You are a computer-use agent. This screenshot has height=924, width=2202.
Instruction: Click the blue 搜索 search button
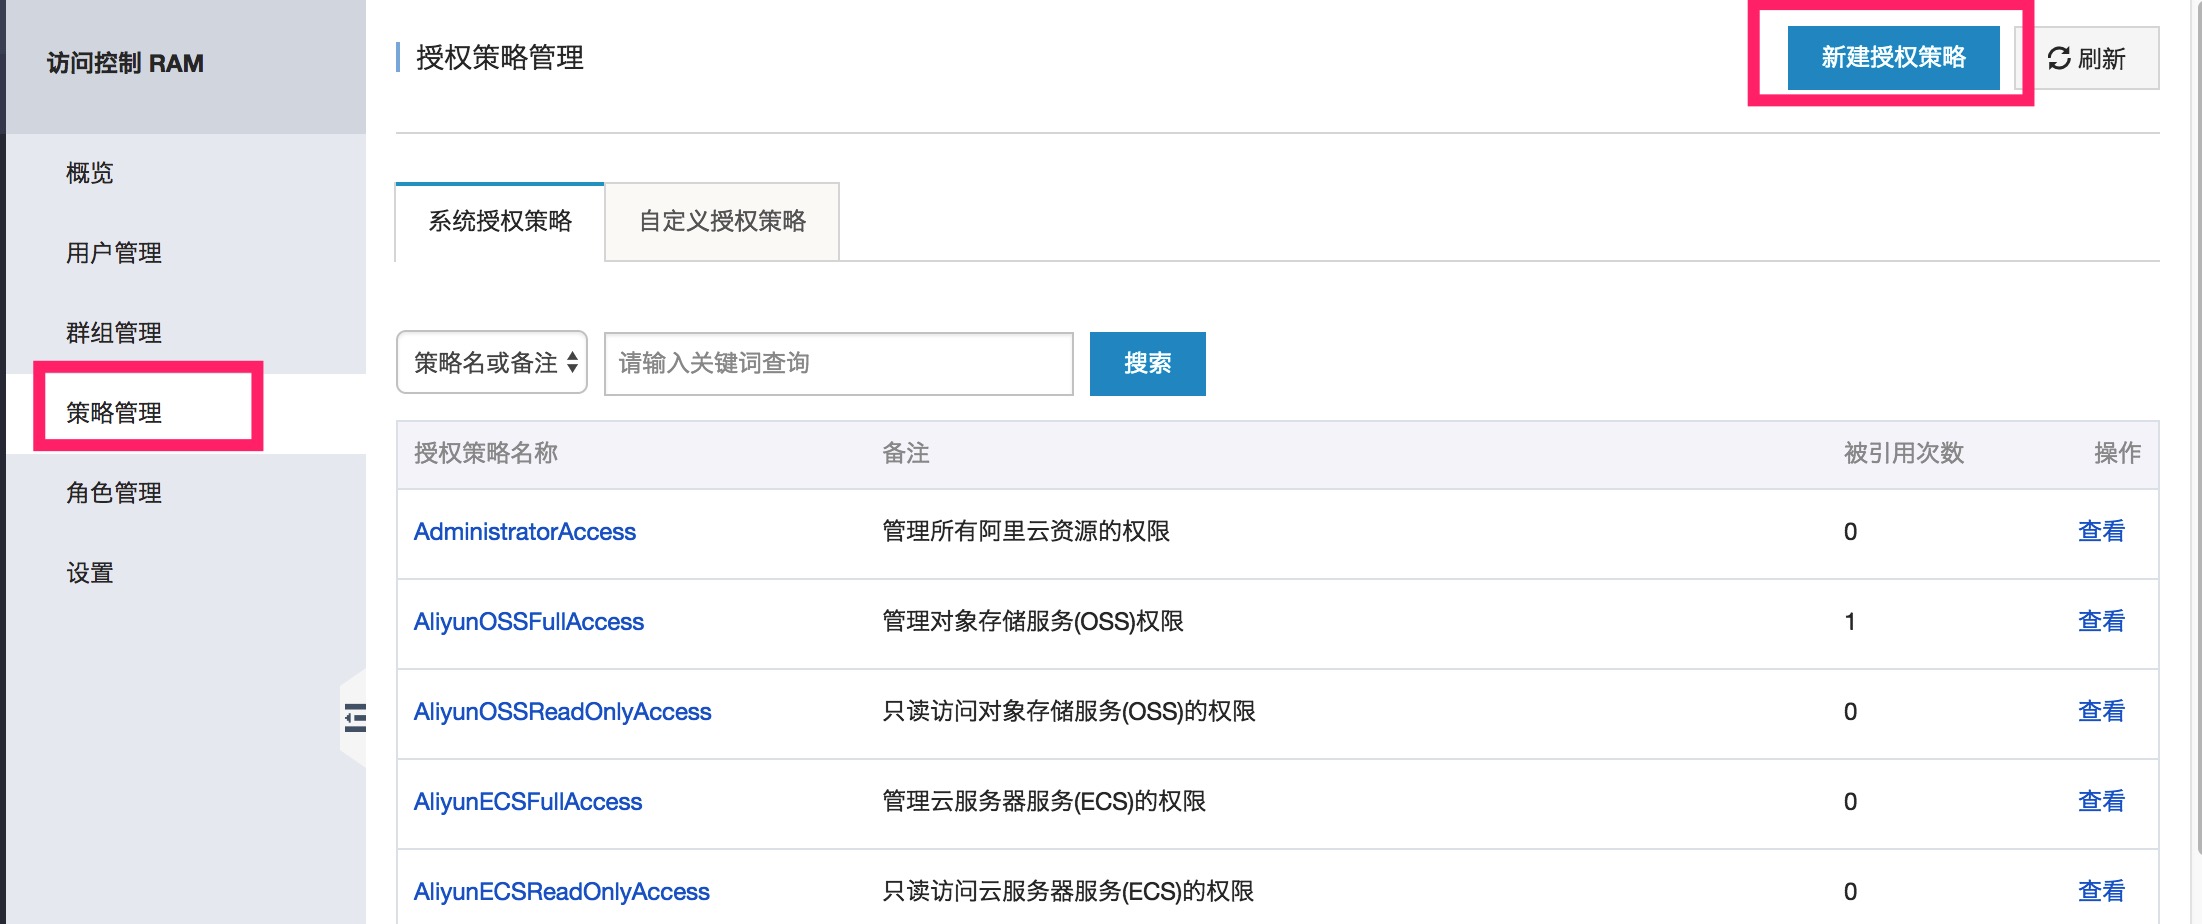(1147, 363)
